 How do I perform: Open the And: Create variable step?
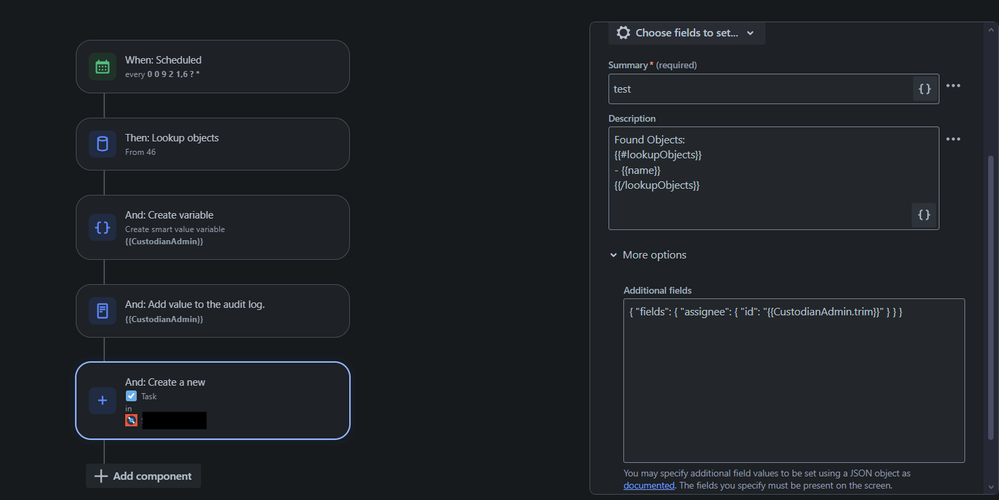coord(213,227)
